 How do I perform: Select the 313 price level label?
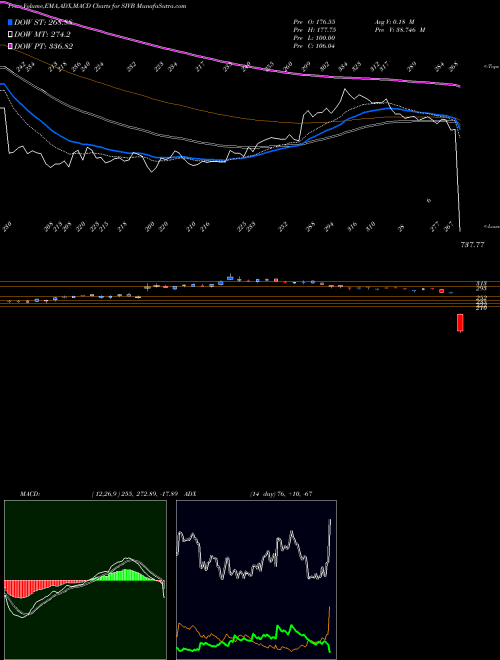pyautogui.click(x=481, y=284)
